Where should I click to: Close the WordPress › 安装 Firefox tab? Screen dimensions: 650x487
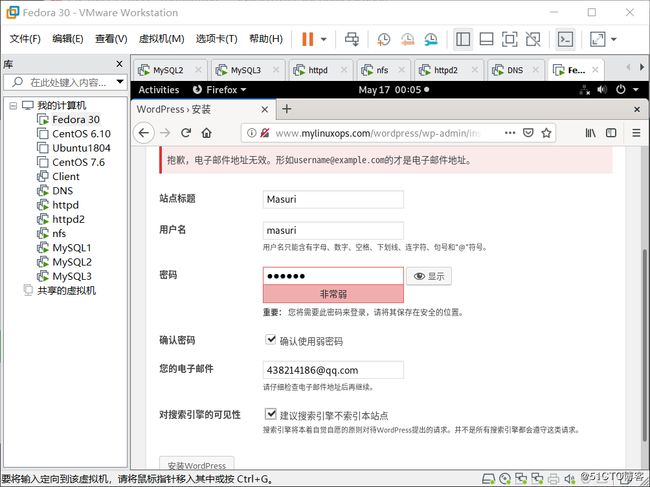point(264,109)
